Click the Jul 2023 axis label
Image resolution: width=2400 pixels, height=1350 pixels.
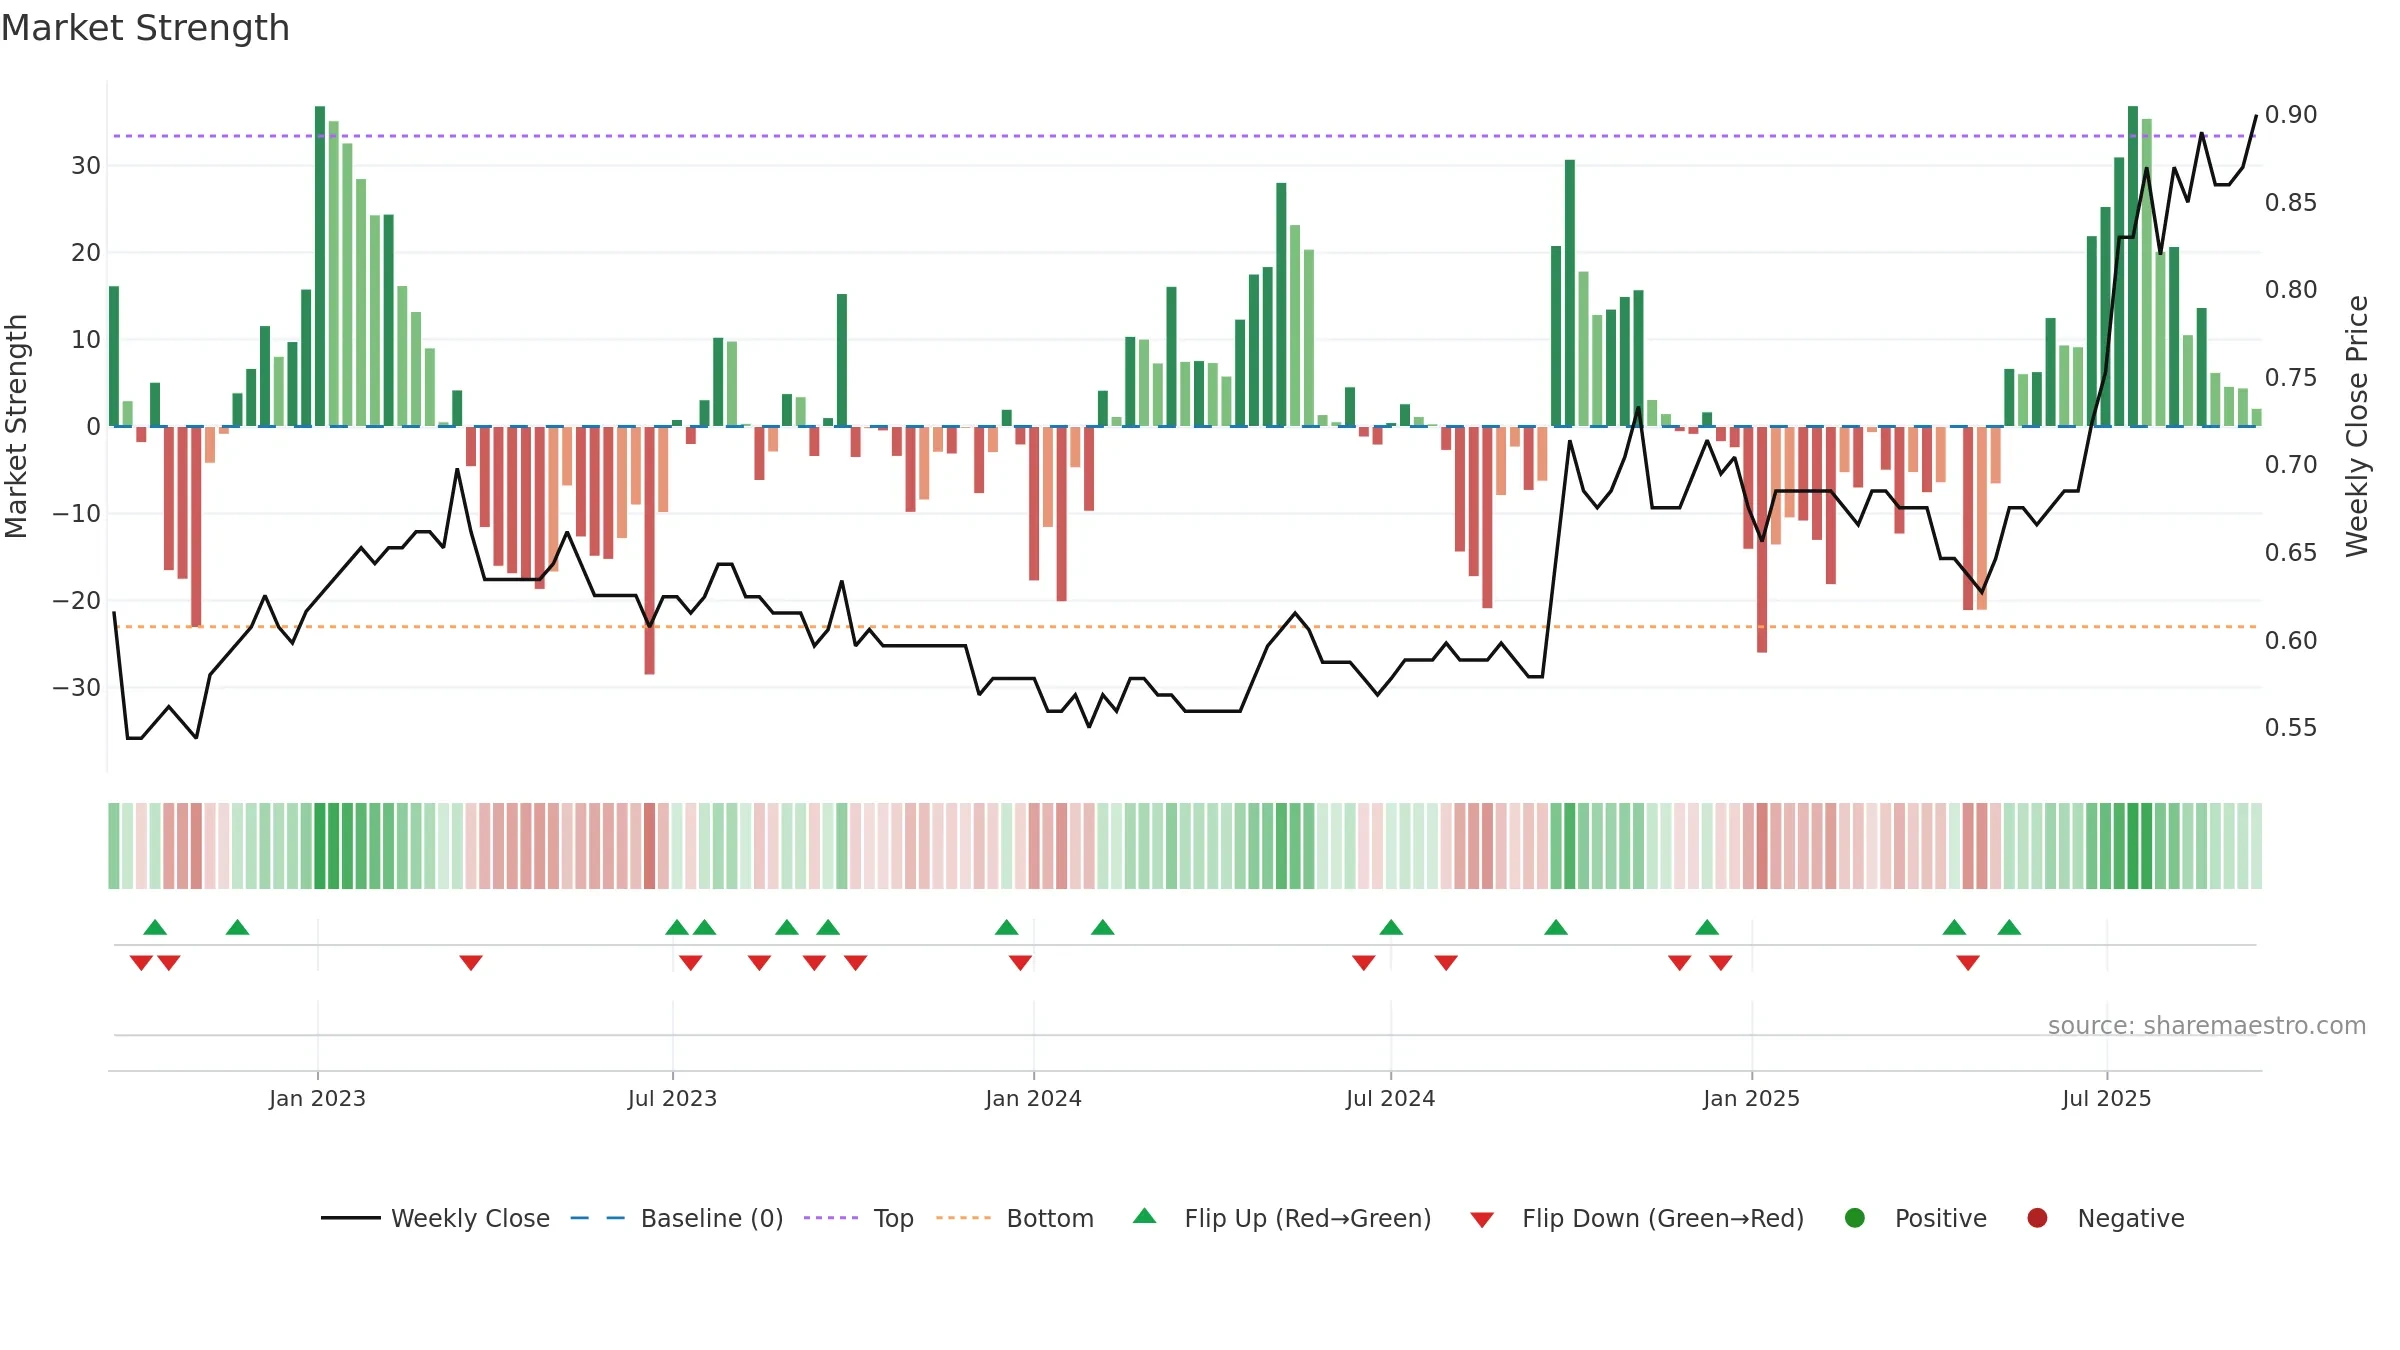[672, 1098]
